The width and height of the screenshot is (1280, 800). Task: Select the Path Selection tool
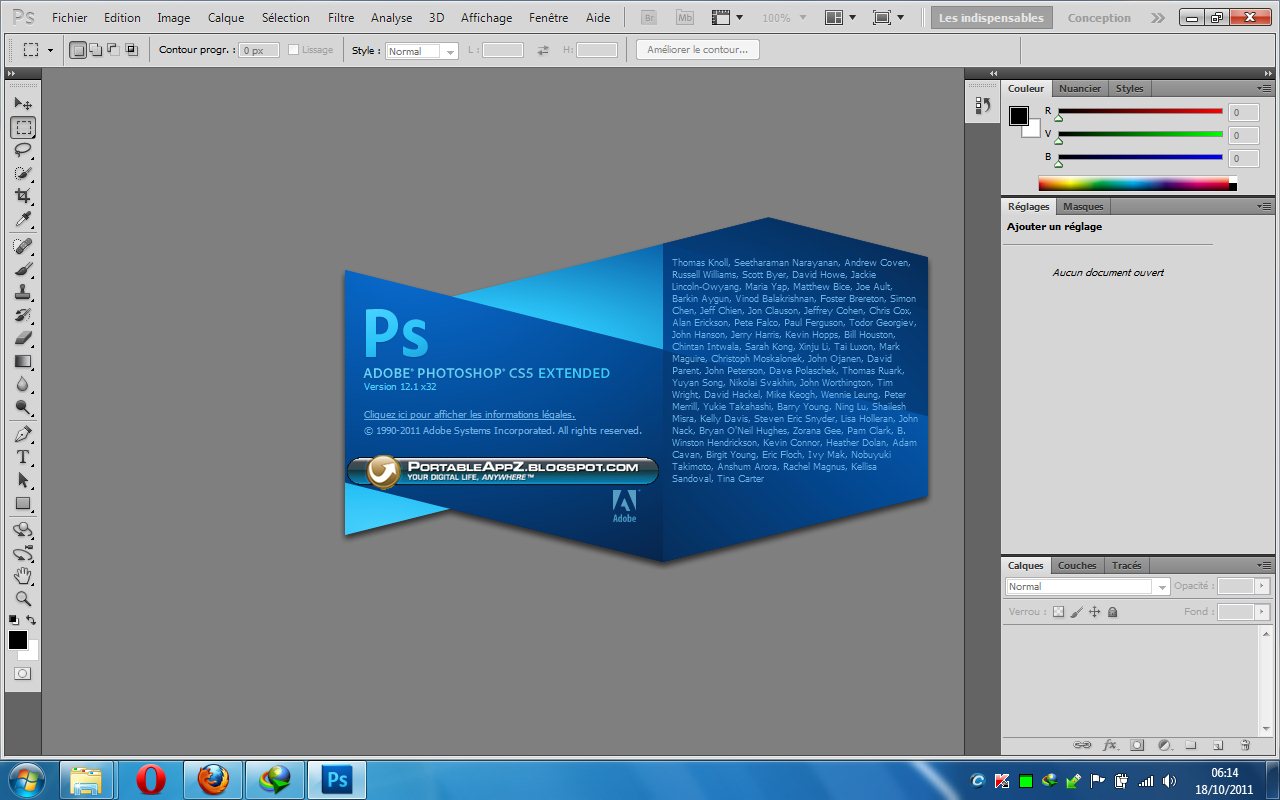pos(23,480)
